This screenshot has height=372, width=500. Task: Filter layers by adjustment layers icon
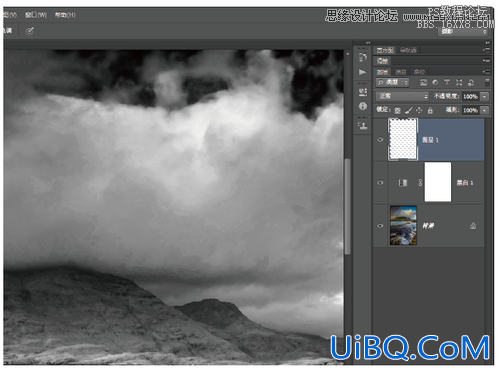(435, 82)
